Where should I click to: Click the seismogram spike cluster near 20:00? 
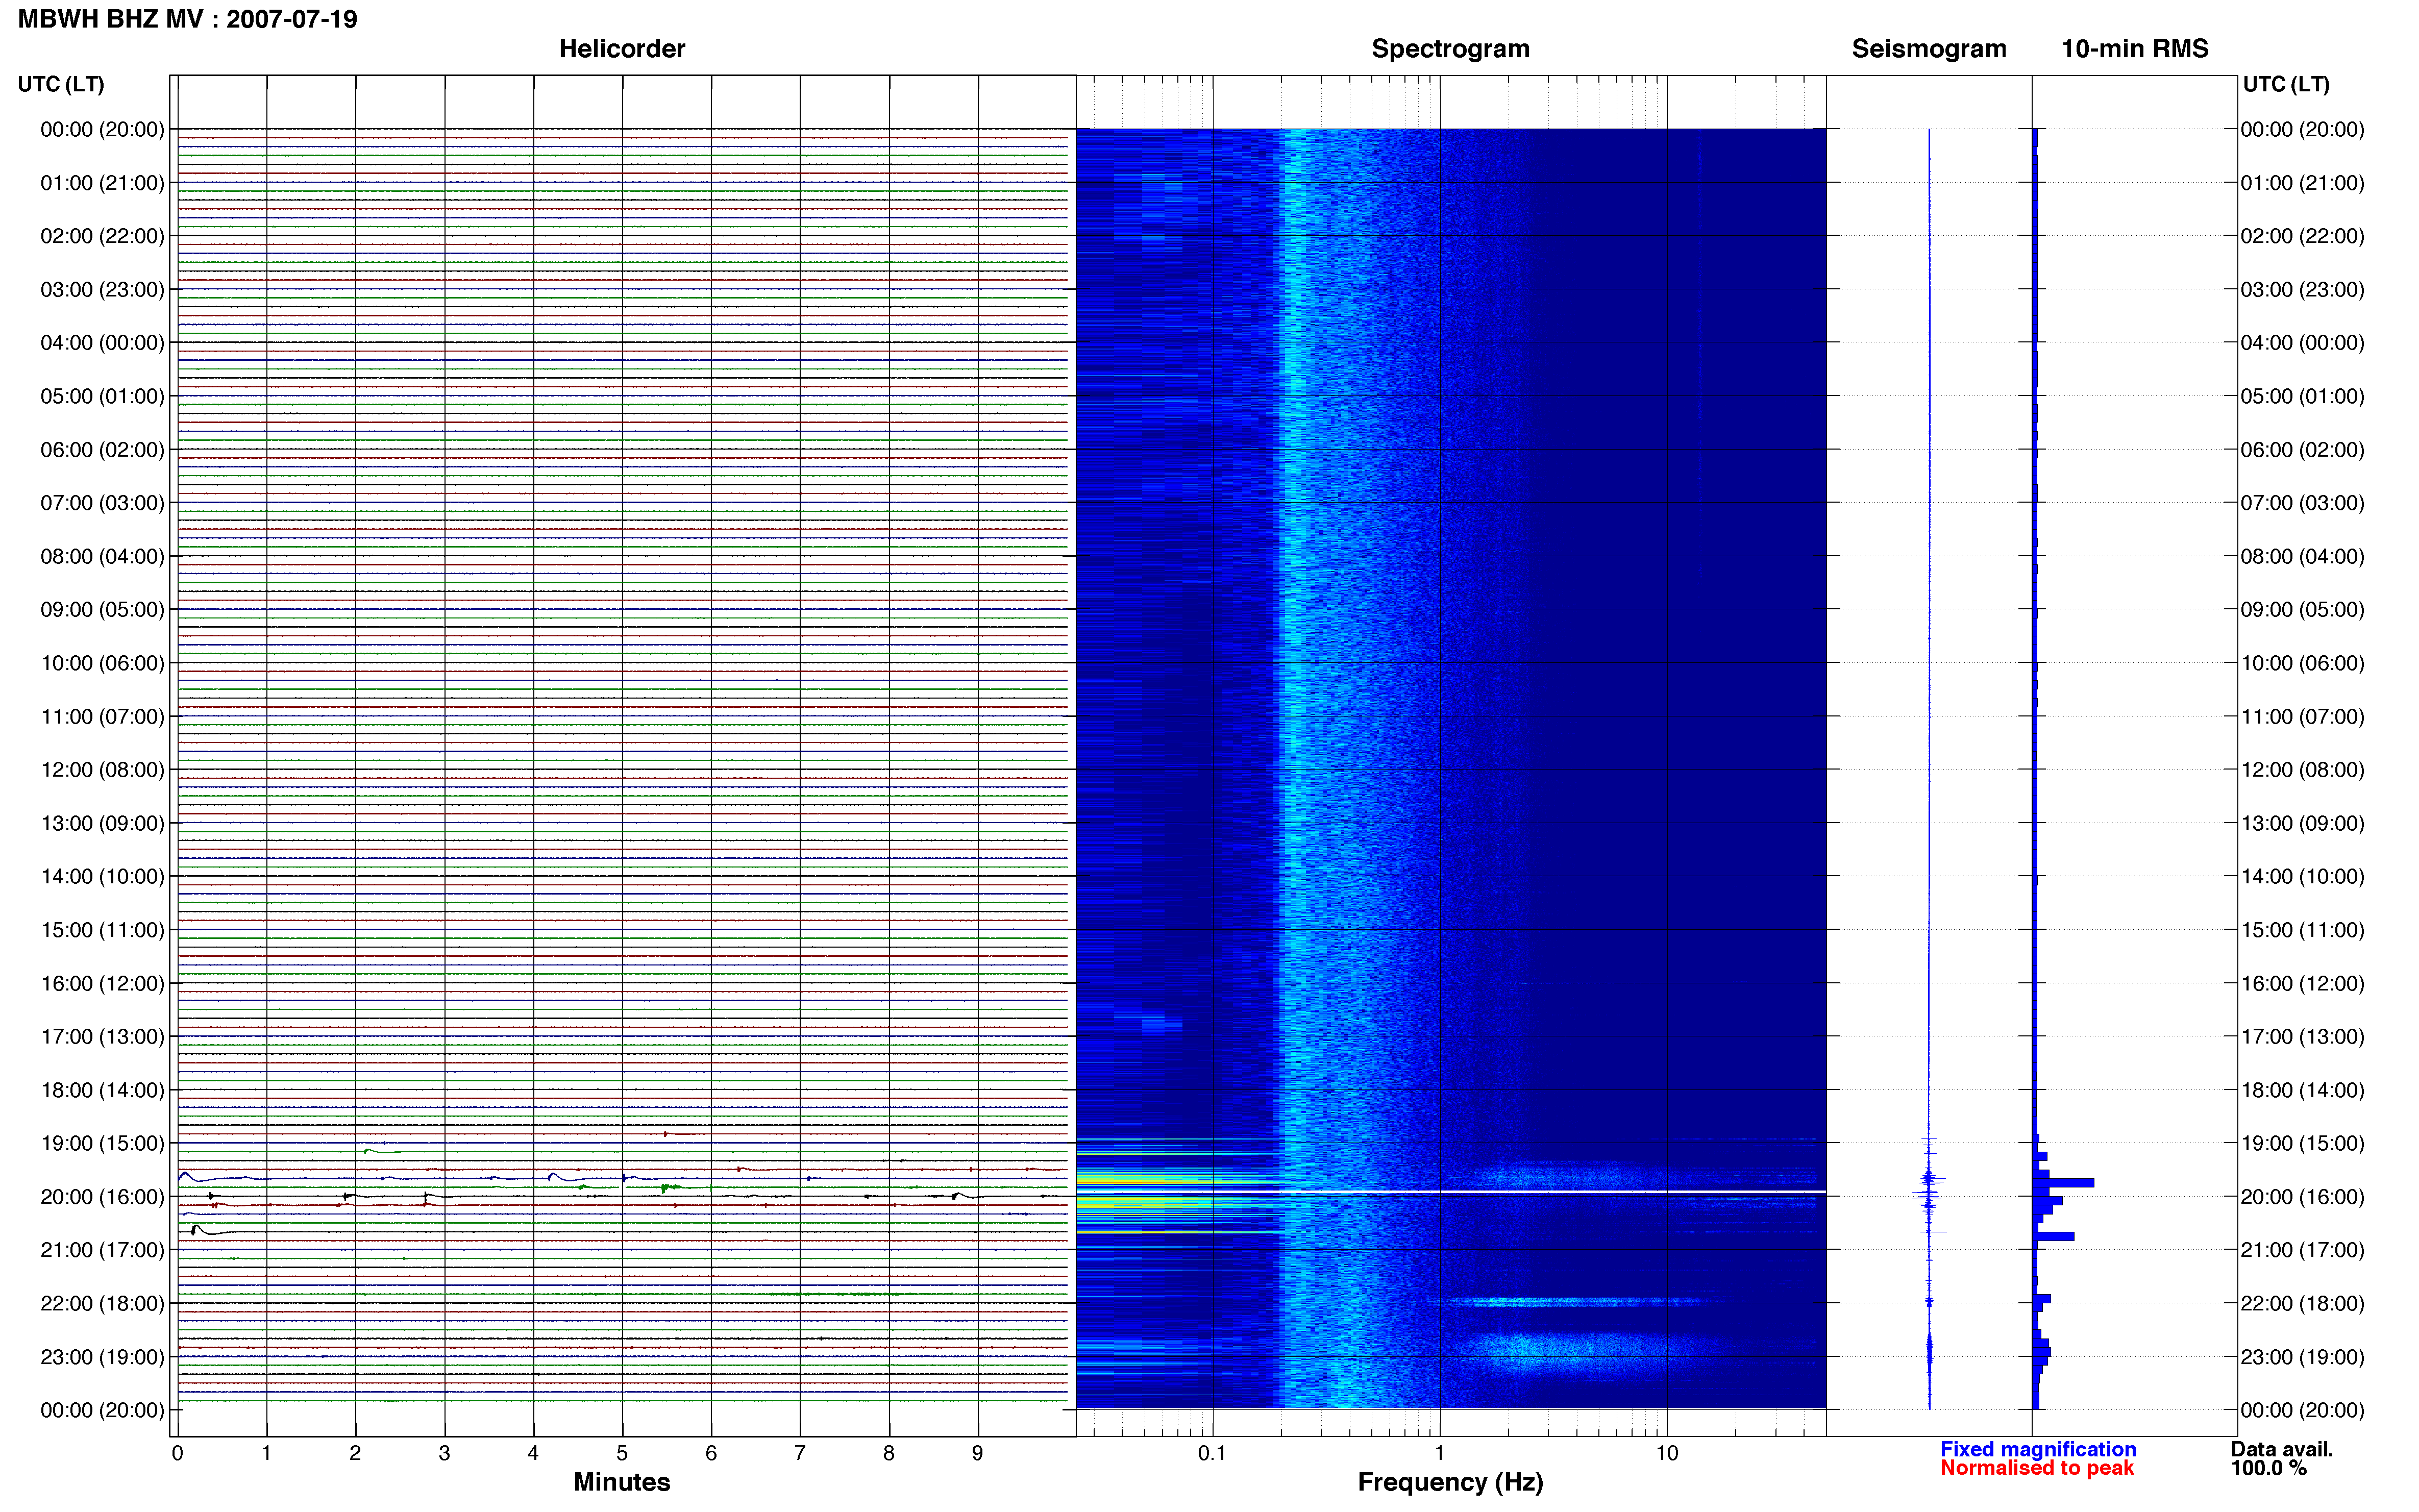1929,1190
